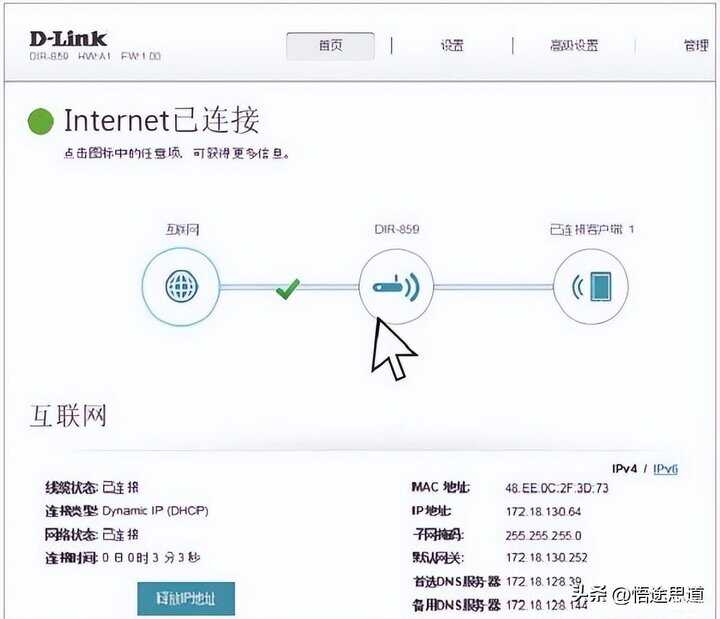
Task: Switch to the IPv6 view
Action: (665, 469)
